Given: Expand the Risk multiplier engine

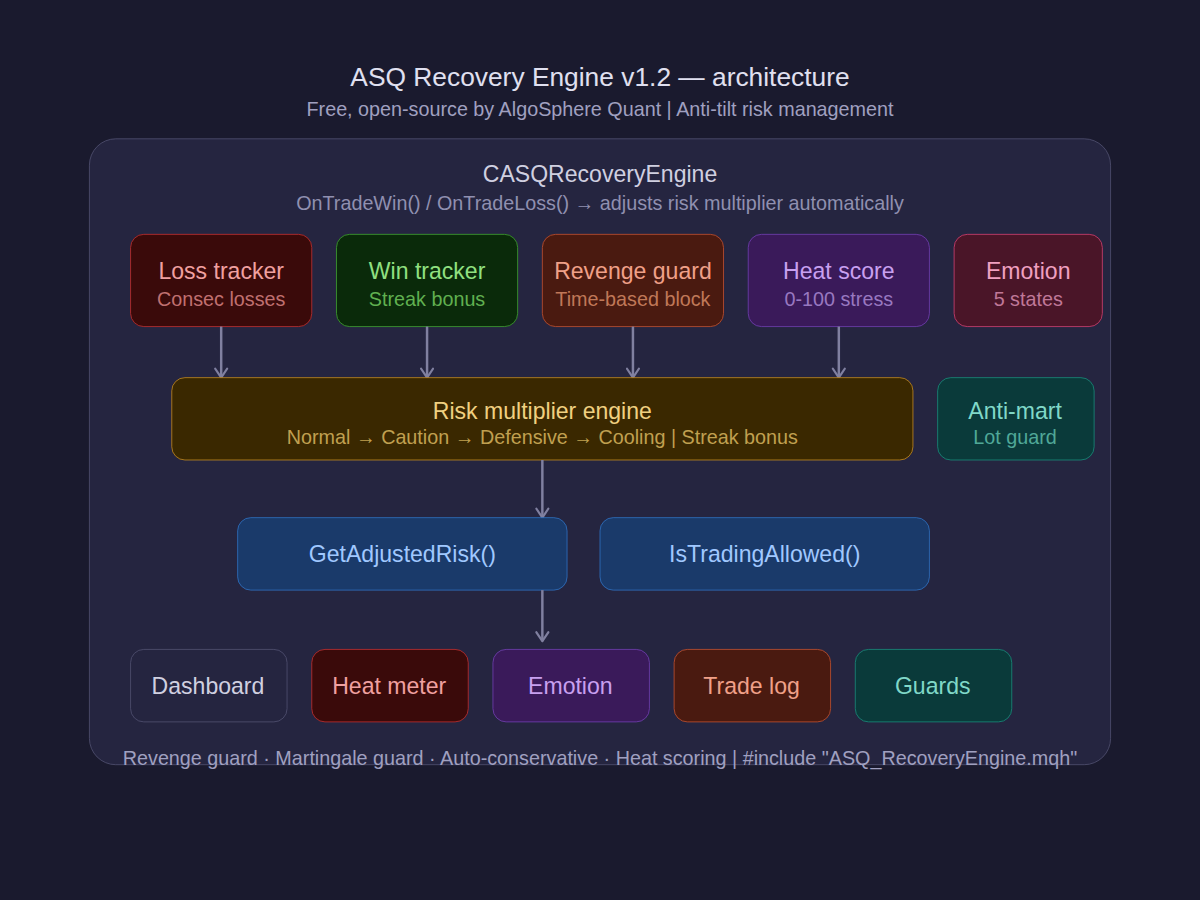Looking at the screenshot, I should tap(542, 419).
